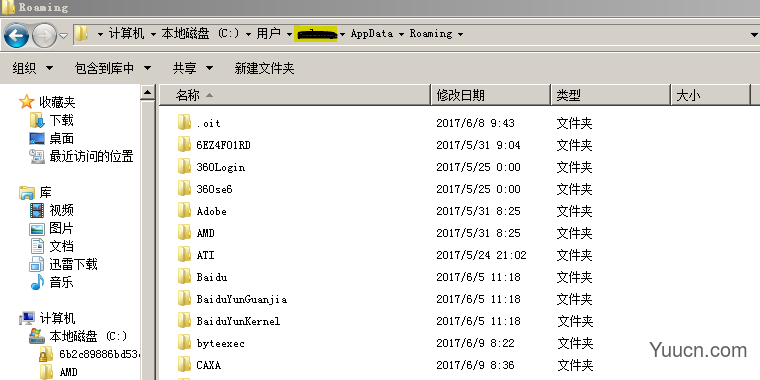This screenshot has width=760, height=380.
Task: Click the navigation pane scroll up arrow
Action: point(148,92)
